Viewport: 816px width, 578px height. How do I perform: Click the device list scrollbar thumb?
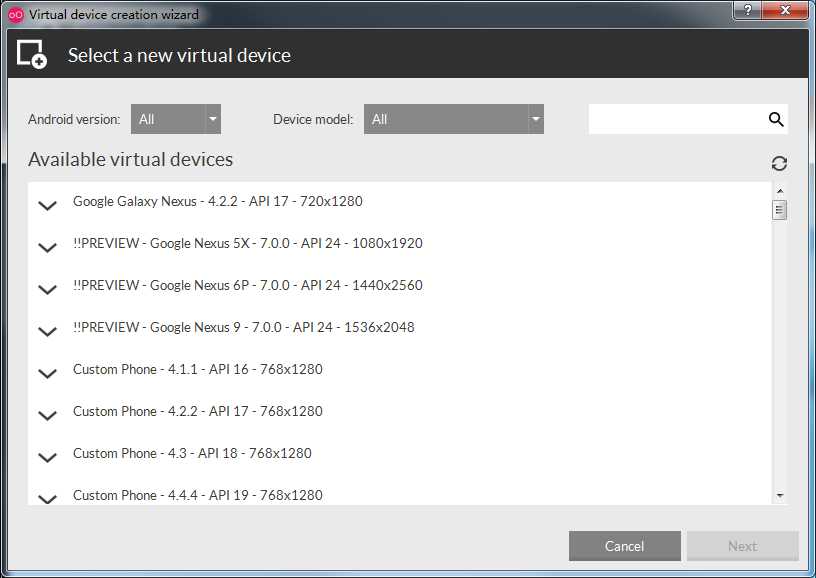[780, 210]
